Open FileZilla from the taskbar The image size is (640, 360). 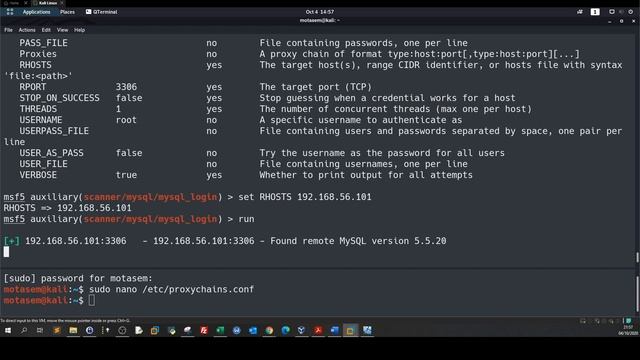click(x=204, y=330)
